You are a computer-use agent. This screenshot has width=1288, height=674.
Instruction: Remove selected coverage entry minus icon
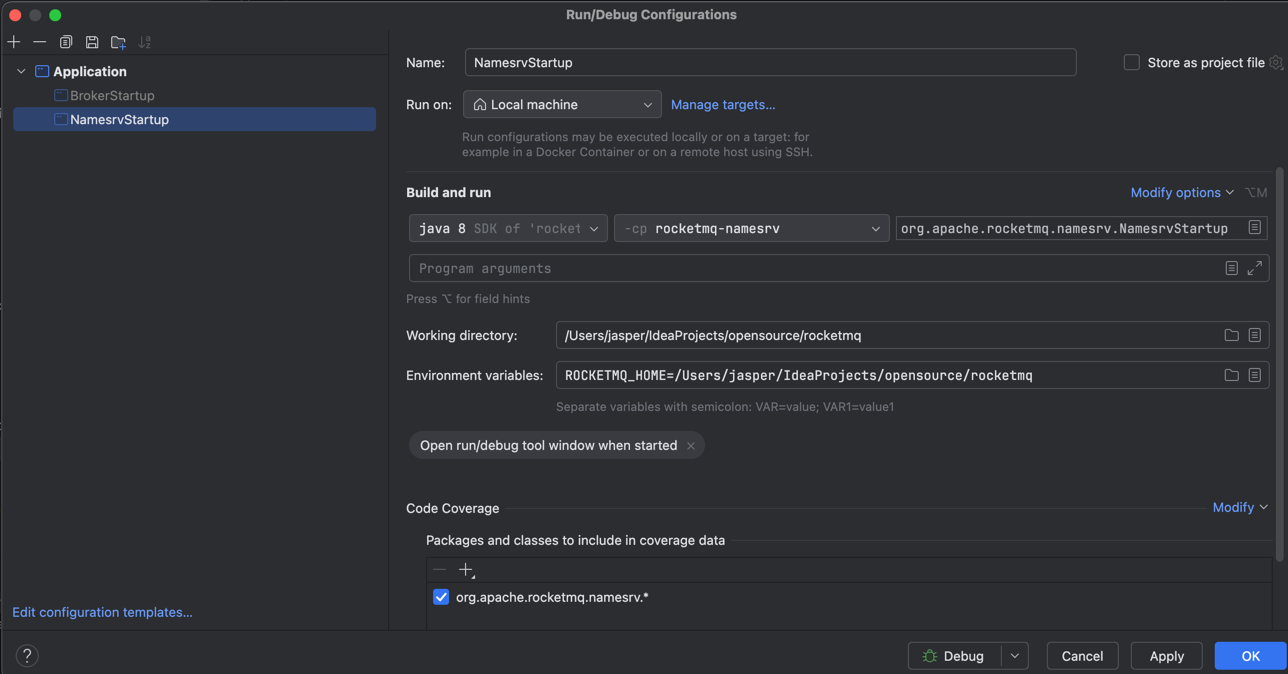pyautogui.click(x=440, y=569)
